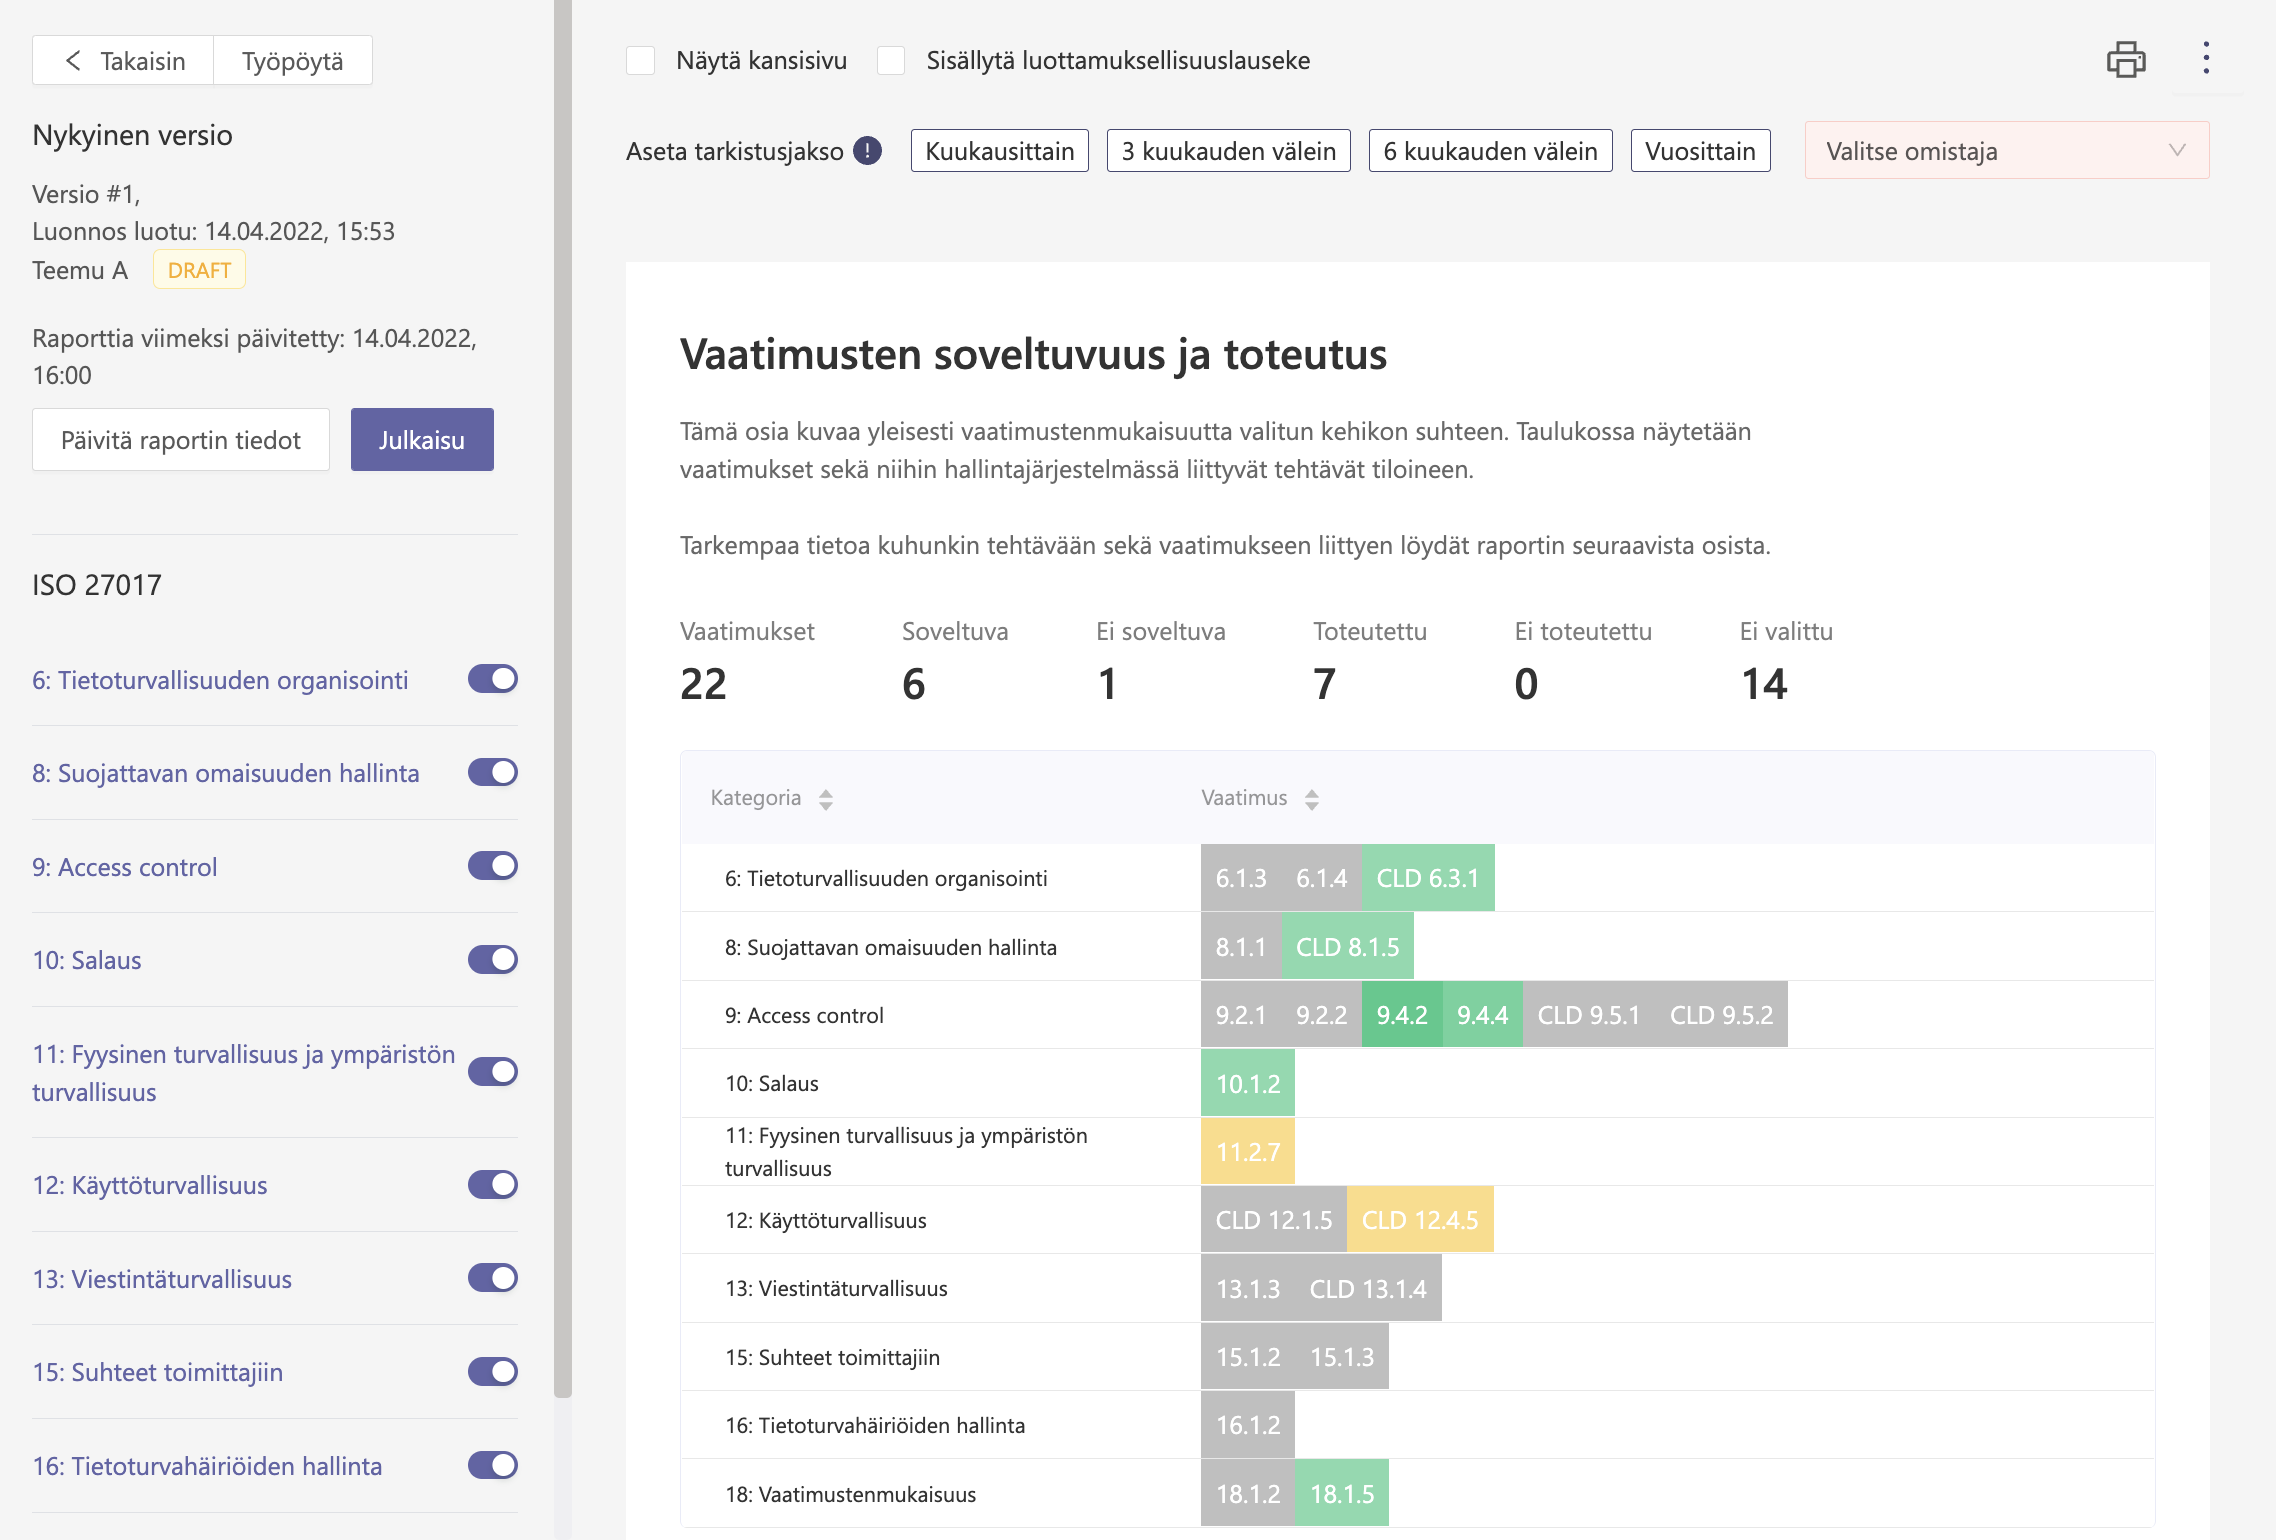
Task: Open the Työpöytä tab
Action: (292, 61)
